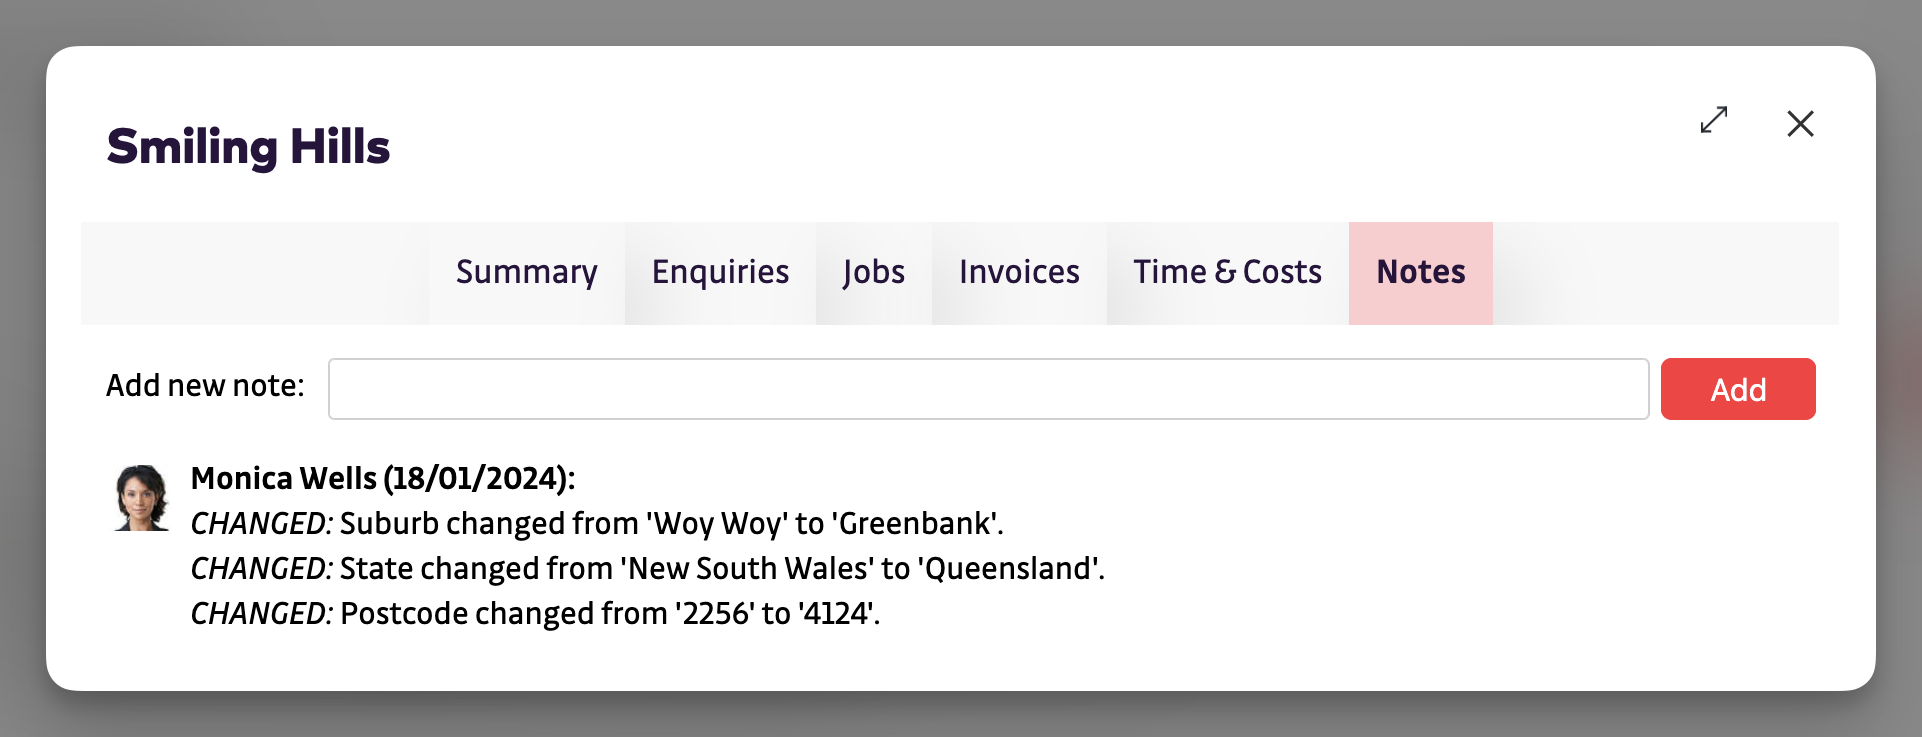Click blank tab bar area right of Notes
This screenshot has height=737, width=1922.
coord(1665,273)
